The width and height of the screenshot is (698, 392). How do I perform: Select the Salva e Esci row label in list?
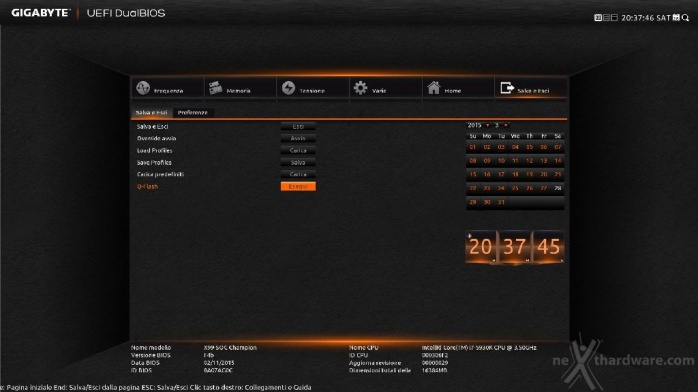(x=152, y=126)
